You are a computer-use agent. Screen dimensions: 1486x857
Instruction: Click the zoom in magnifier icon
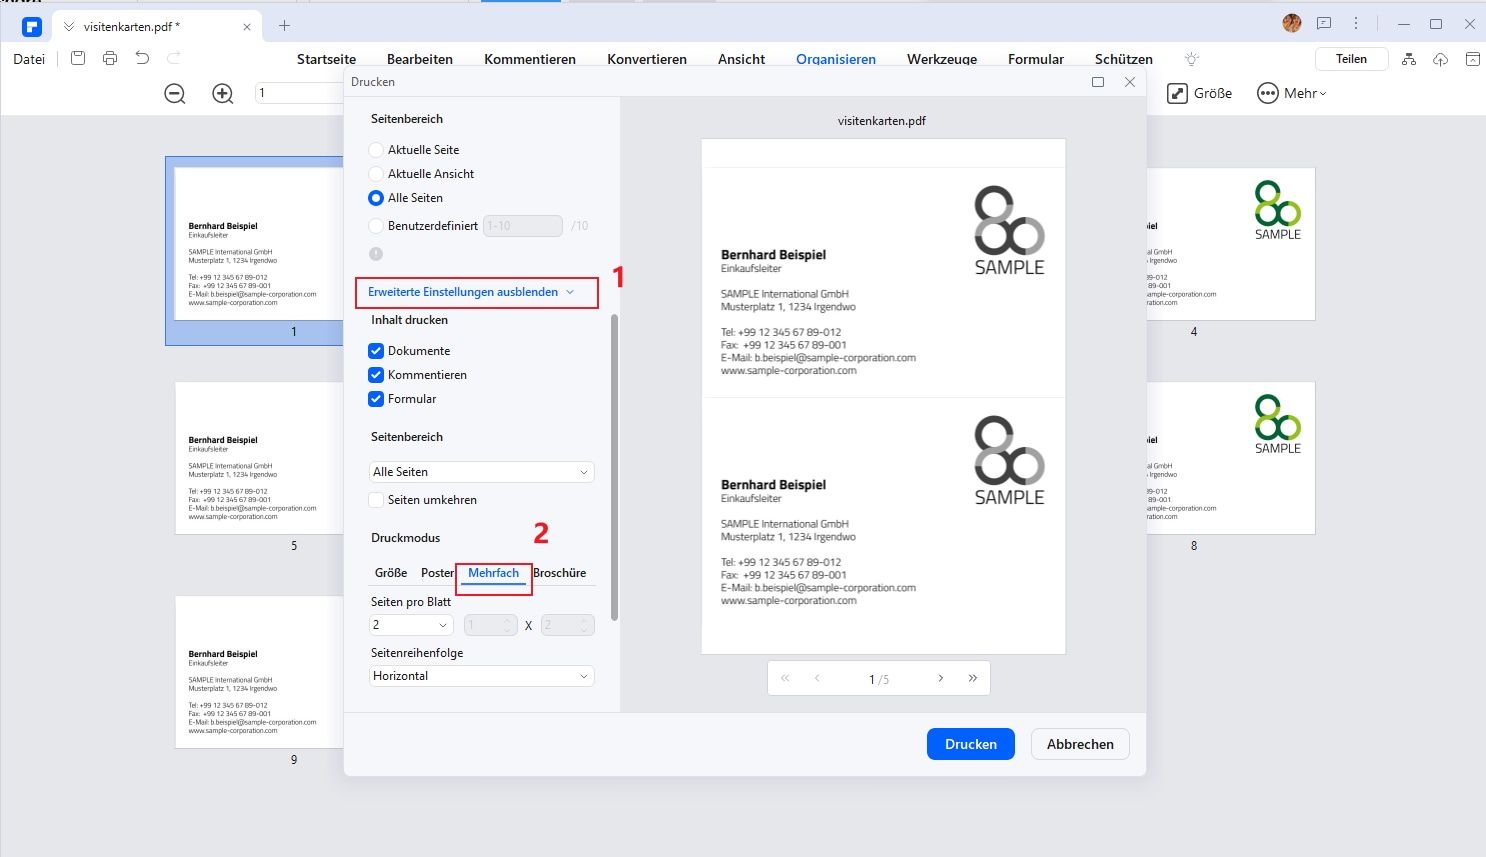(x=223, y=93)
